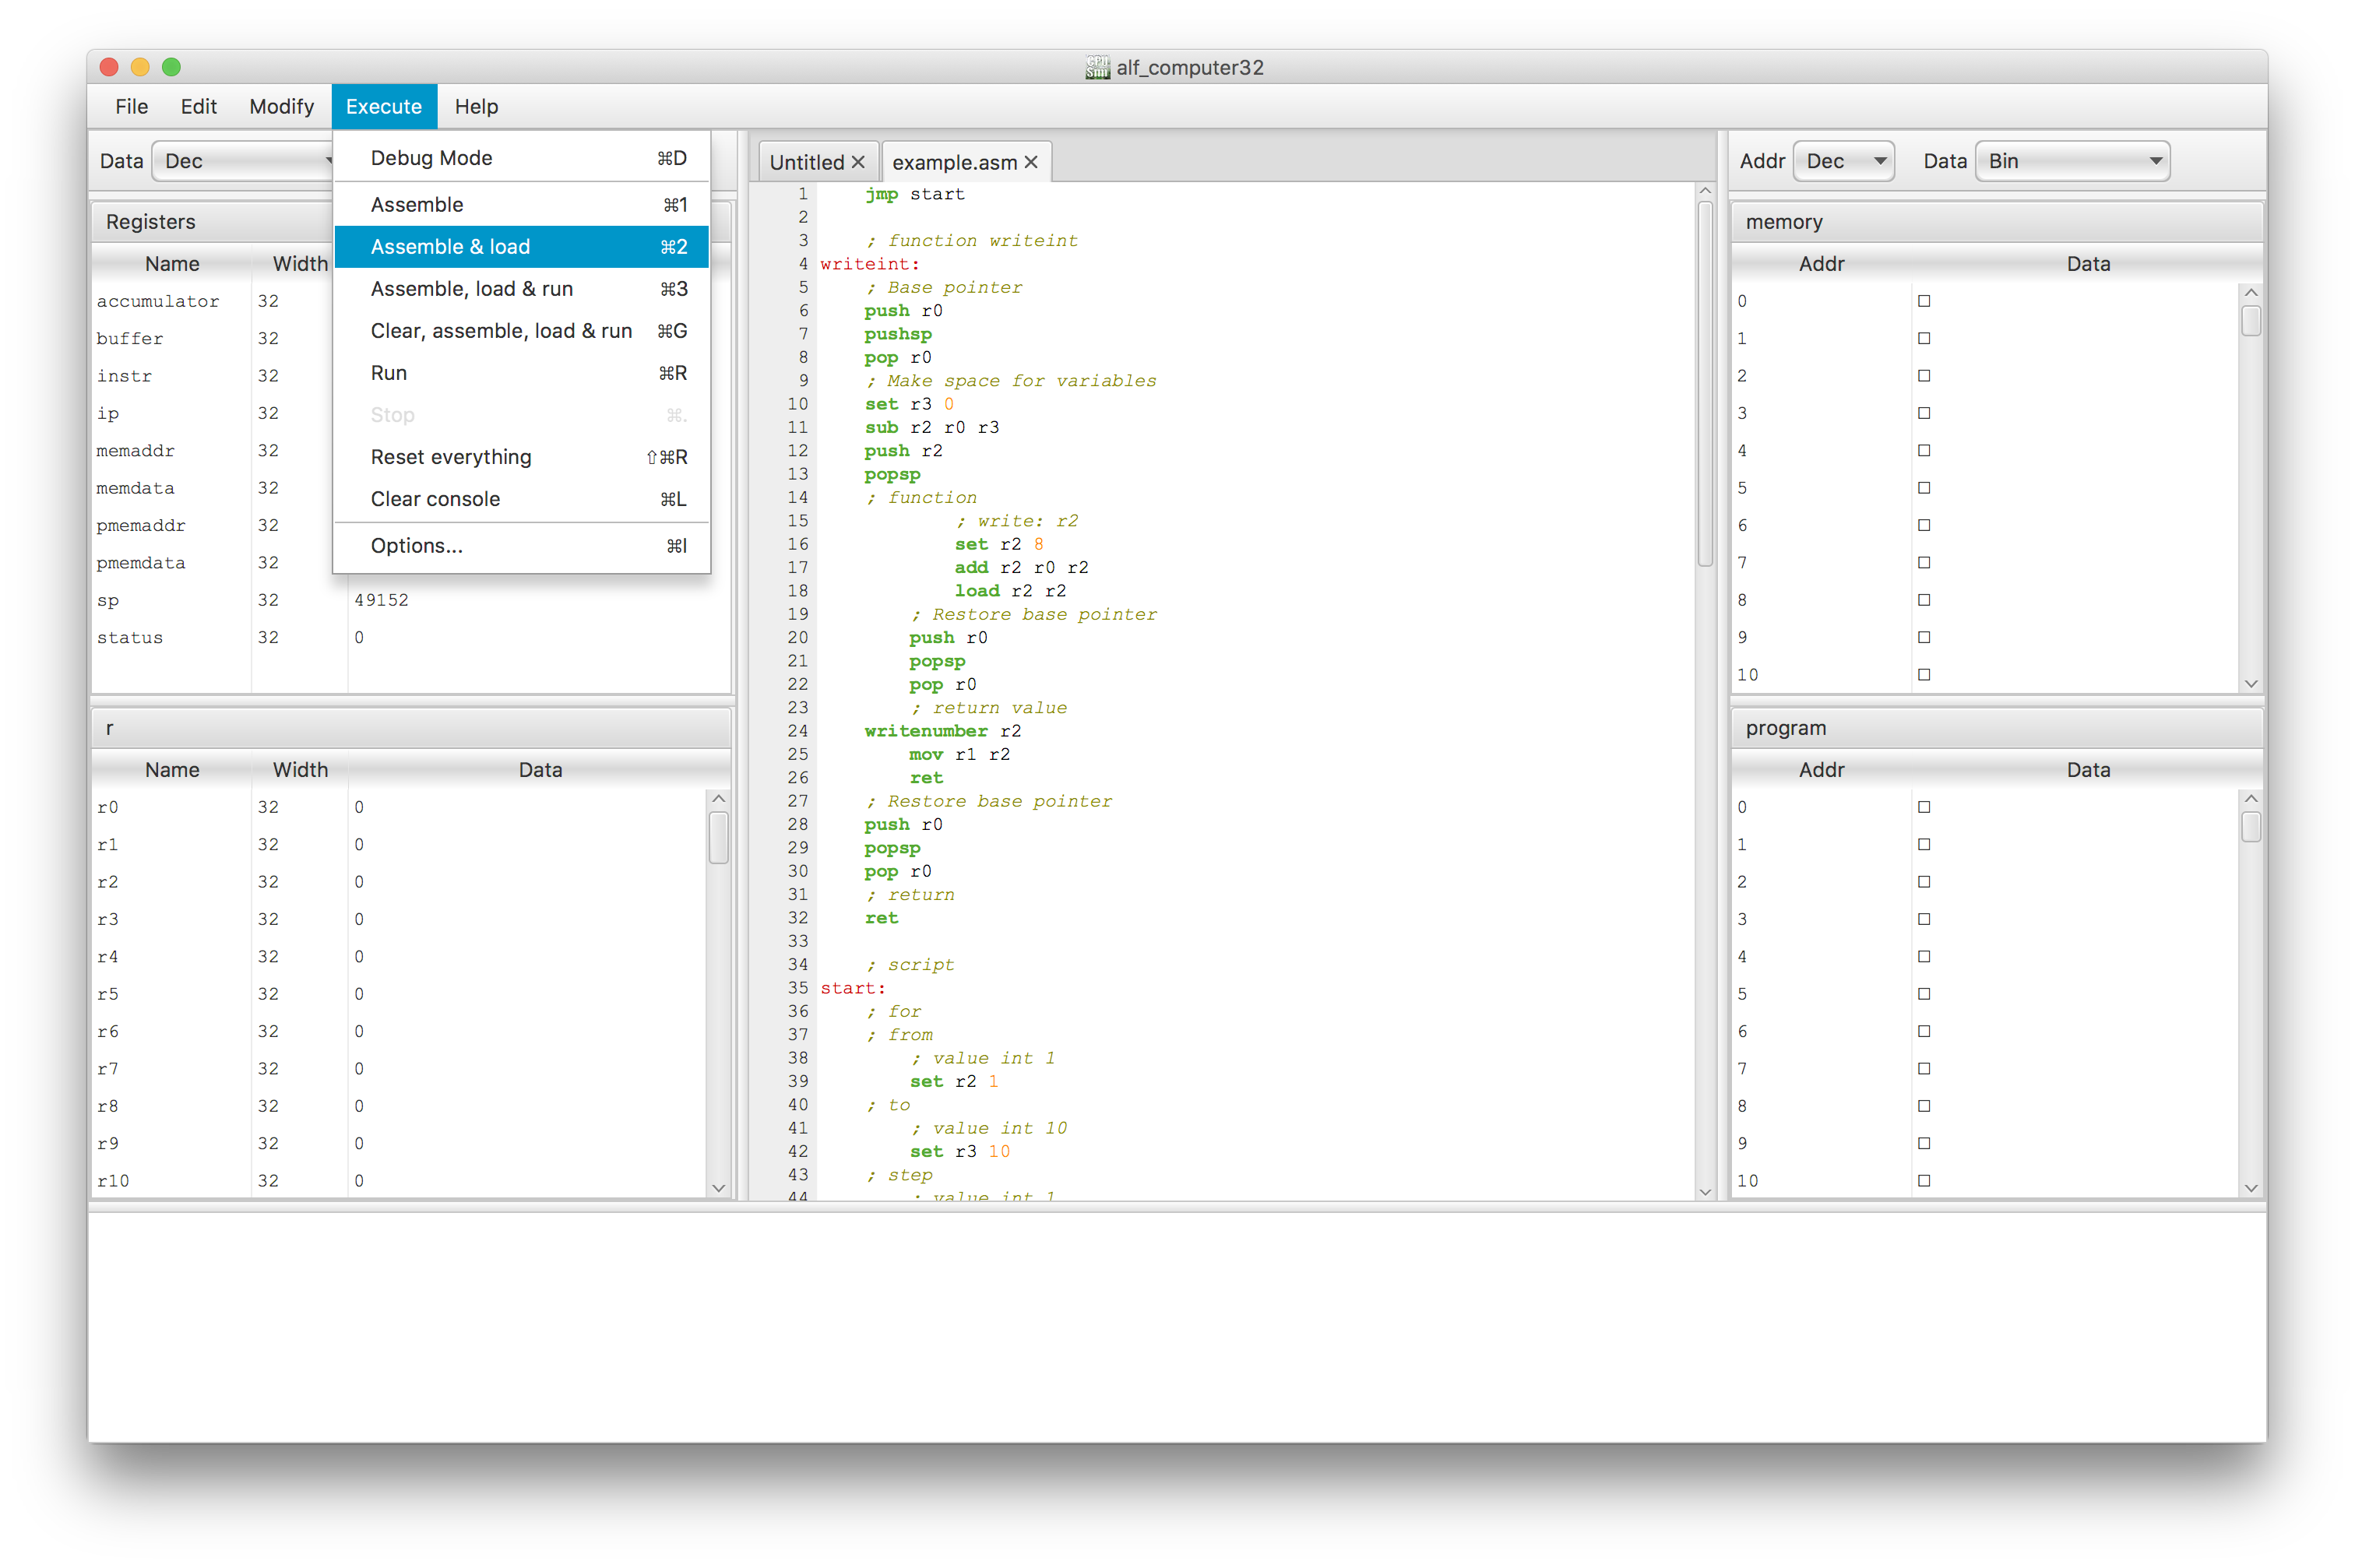This screenshot has height=1568, width=2355.
Task: Close the Execute menu
Action: [384, 106]
